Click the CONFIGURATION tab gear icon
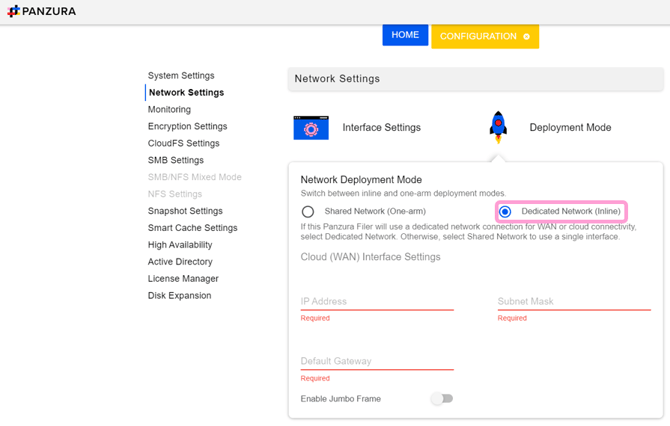Screen dimensions: 670x426 click(526, 37)
